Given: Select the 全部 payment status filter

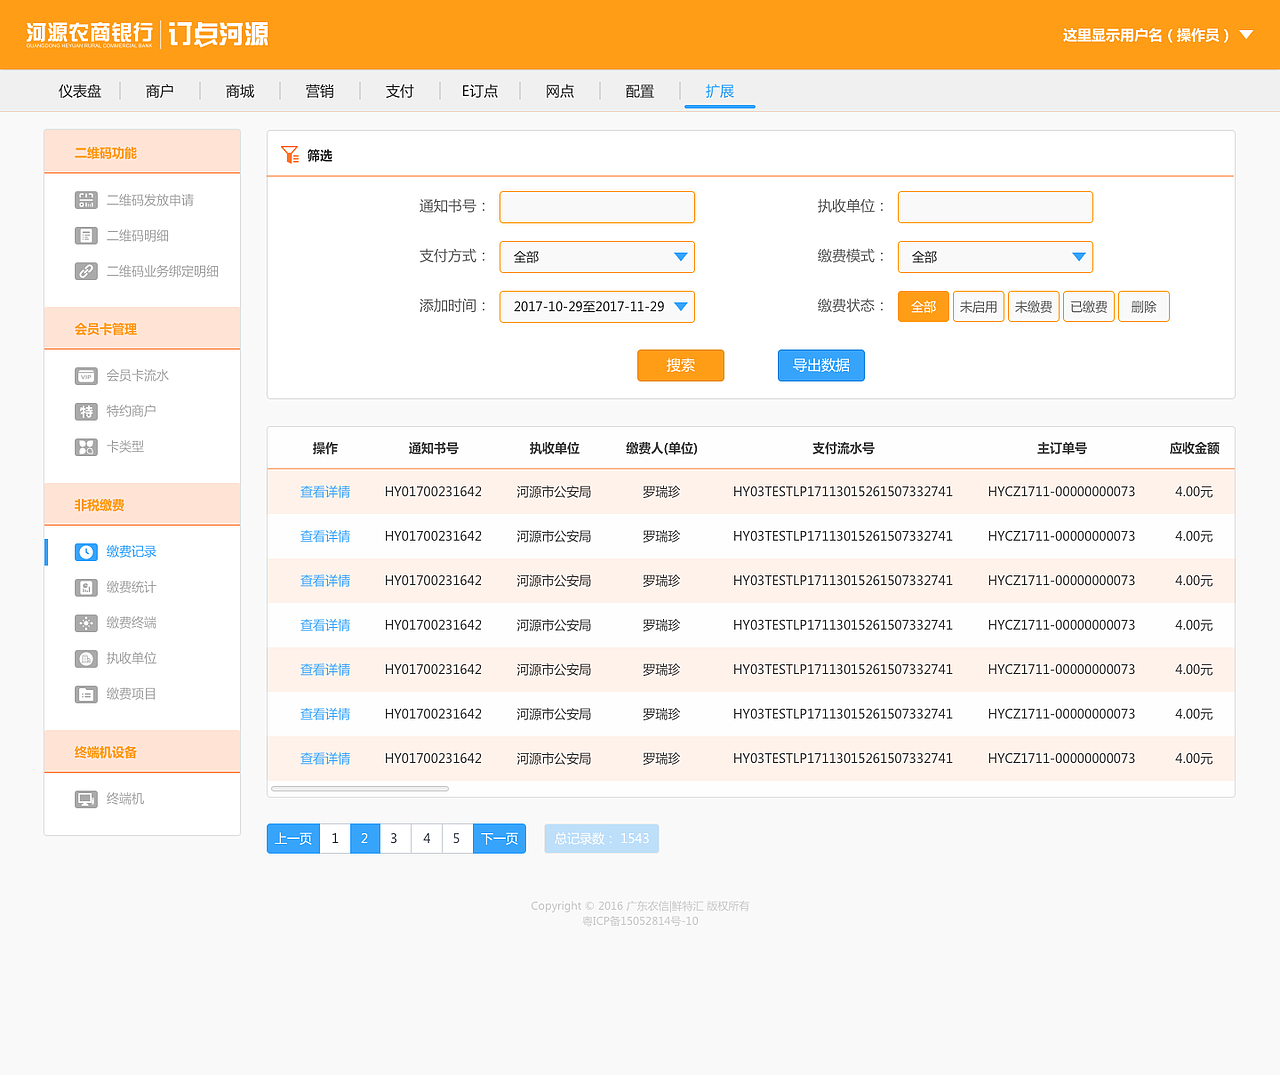Looking at the screenshot, I should point(924,307).
